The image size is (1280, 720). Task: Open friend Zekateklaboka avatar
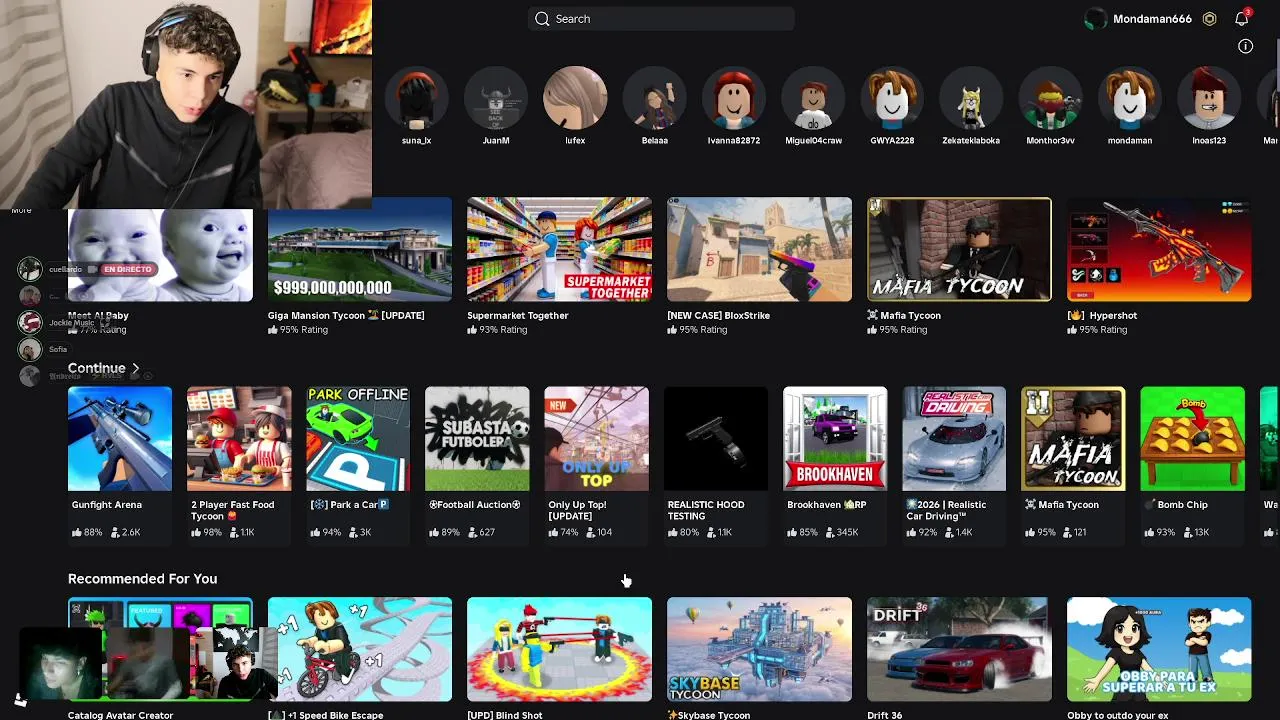coord(971,98)
